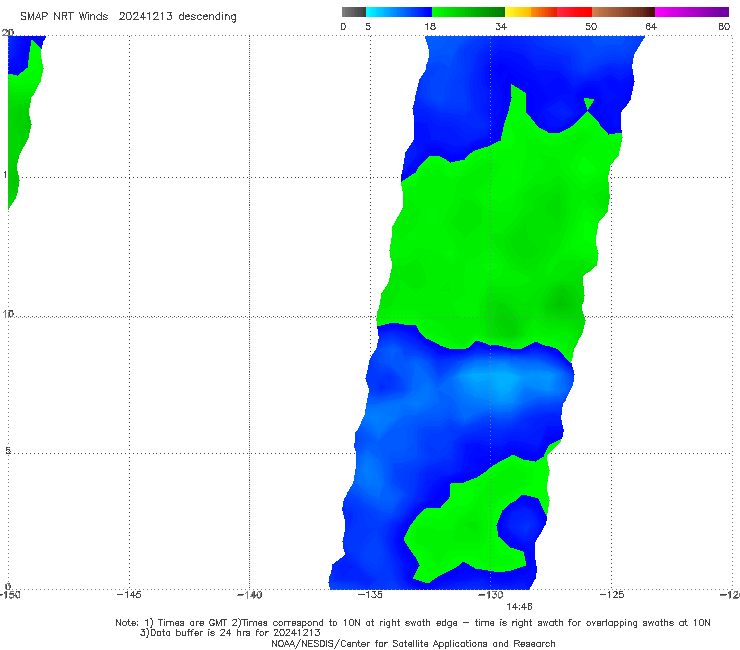The width and height of the screenshot is (740, 650).
Task: Click the color bar label '64'
Action: pos(651,26)
